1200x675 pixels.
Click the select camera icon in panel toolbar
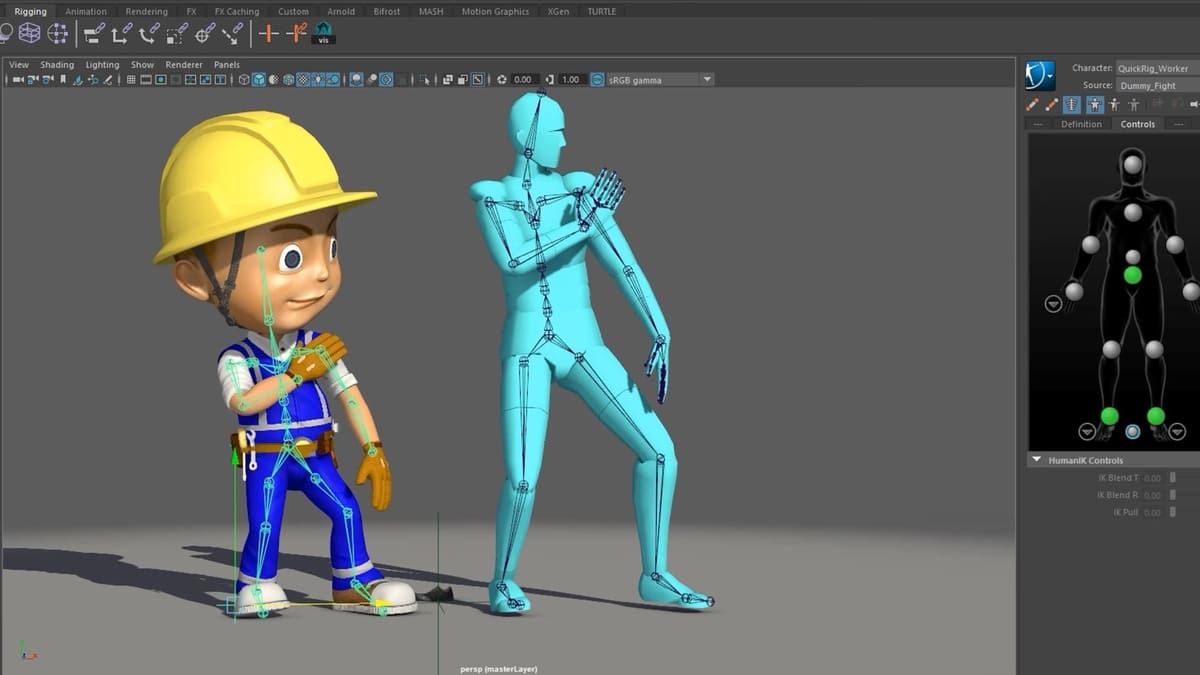pos(18,79)
